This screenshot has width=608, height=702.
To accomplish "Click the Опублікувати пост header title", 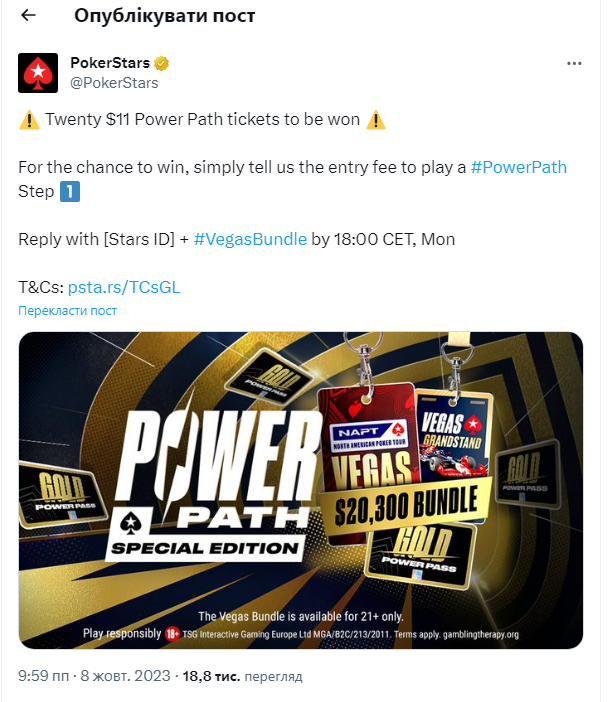I will (165, 16).
